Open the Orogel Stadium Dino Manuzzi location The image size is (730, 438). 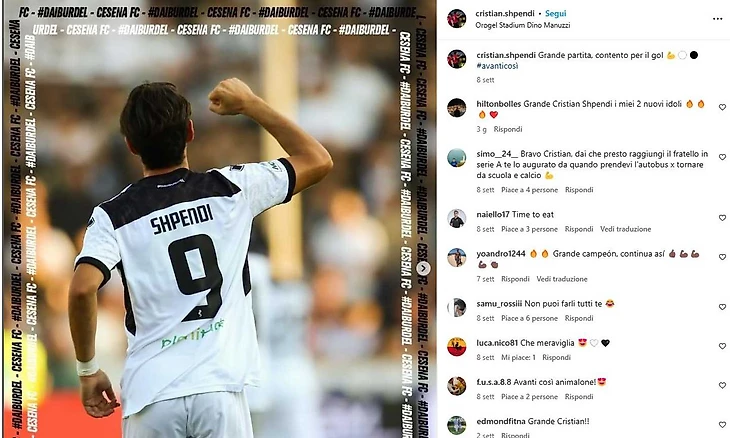tap(522, 25)
